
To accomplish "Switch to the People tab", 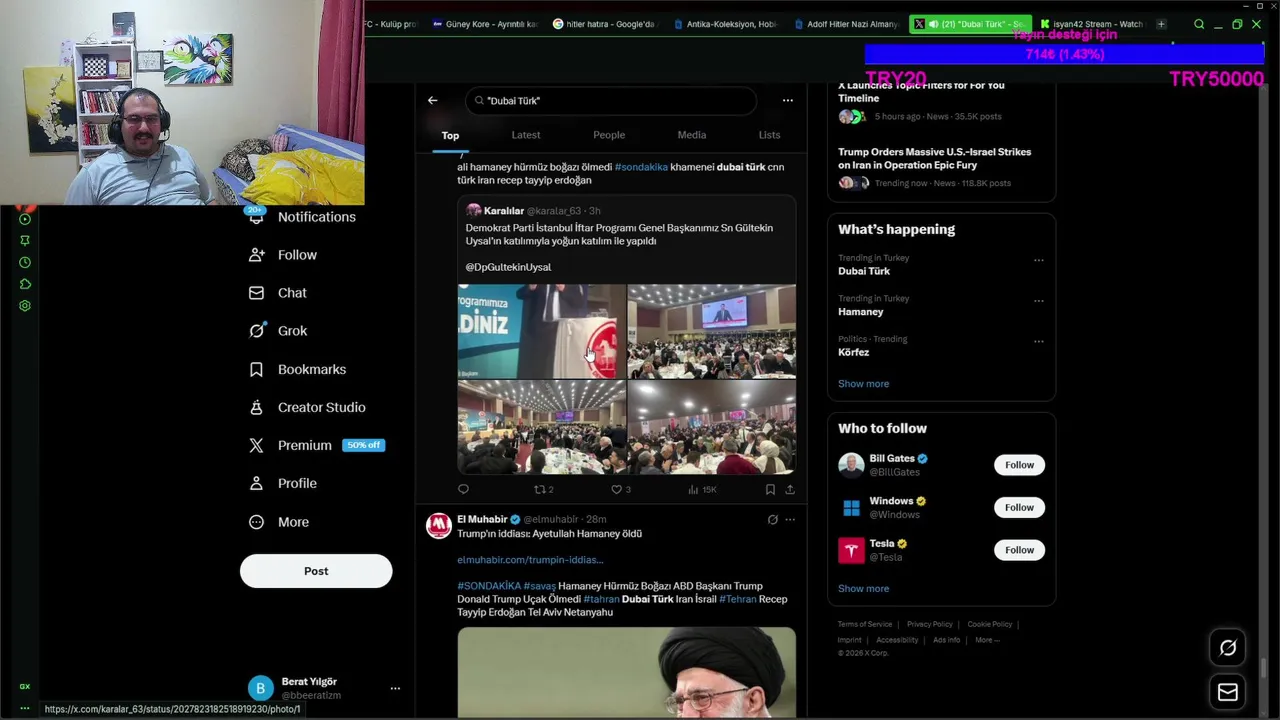I will (x=609, y=135).
